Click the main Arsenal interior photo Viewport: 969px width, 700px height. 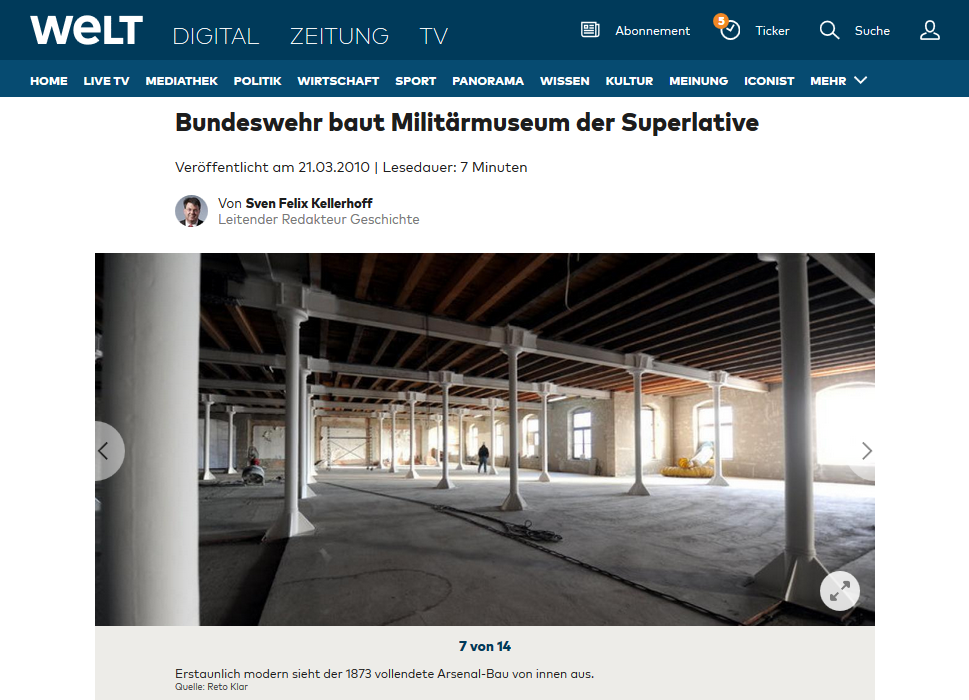(x=484, y=439)
